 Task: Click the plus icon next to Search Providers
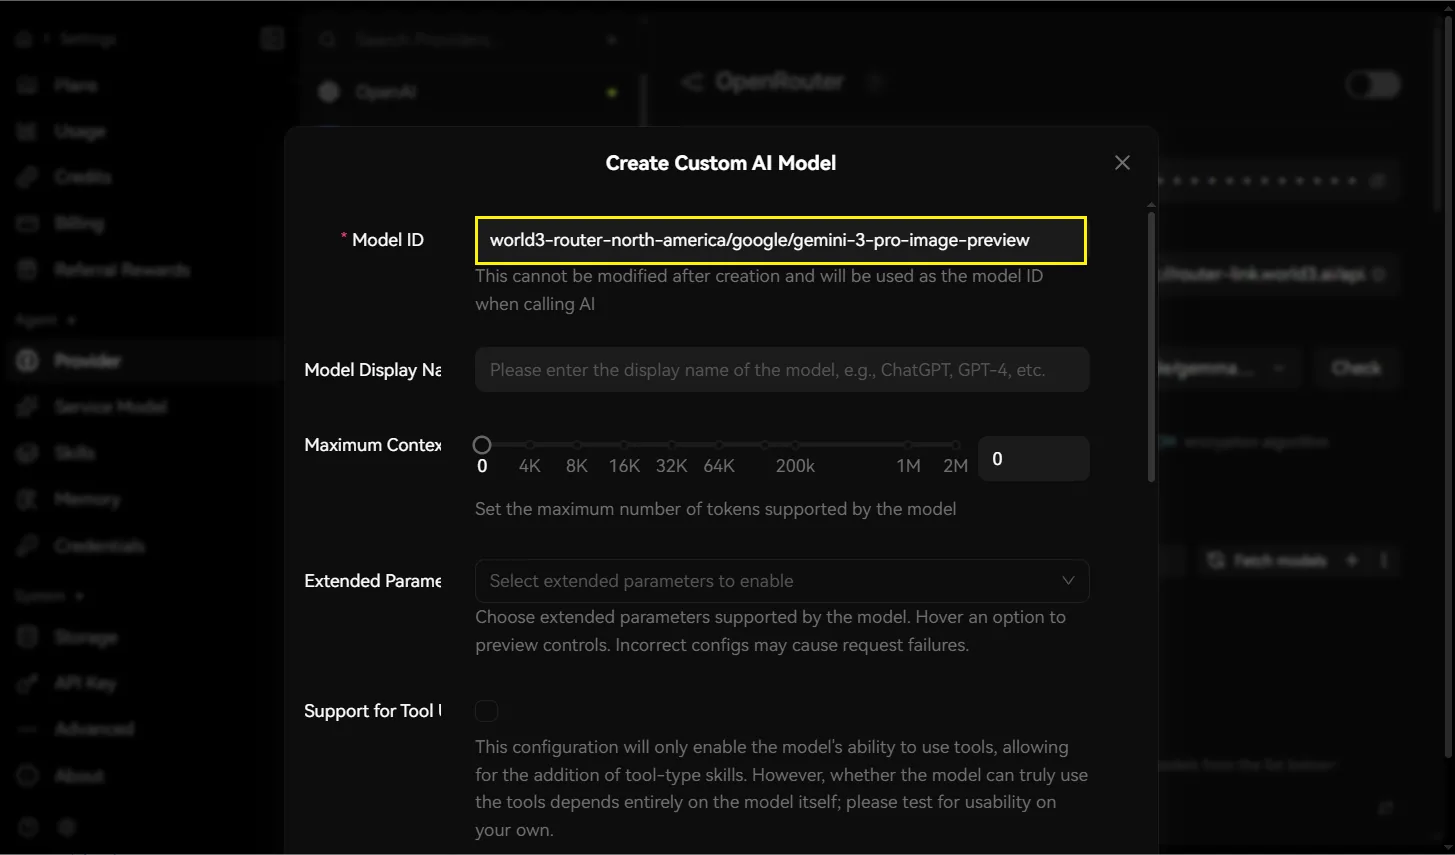[612, 40]
